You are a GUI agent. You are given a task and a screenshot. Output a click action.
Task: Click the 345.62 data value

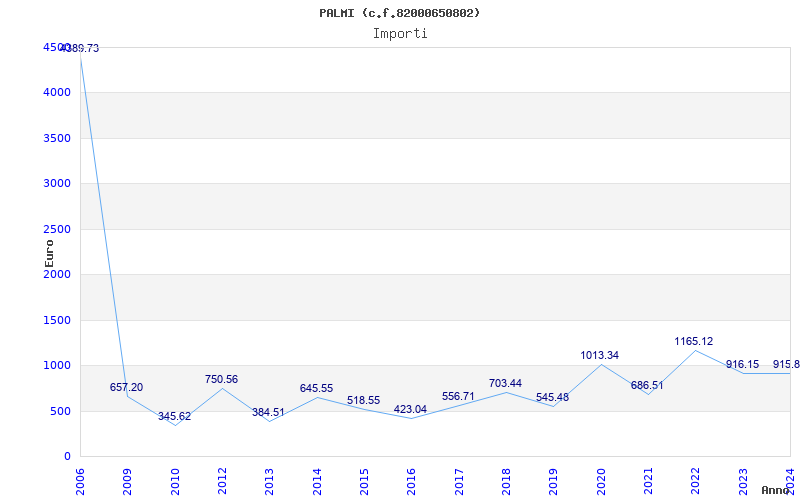click(x=174, y=416)
